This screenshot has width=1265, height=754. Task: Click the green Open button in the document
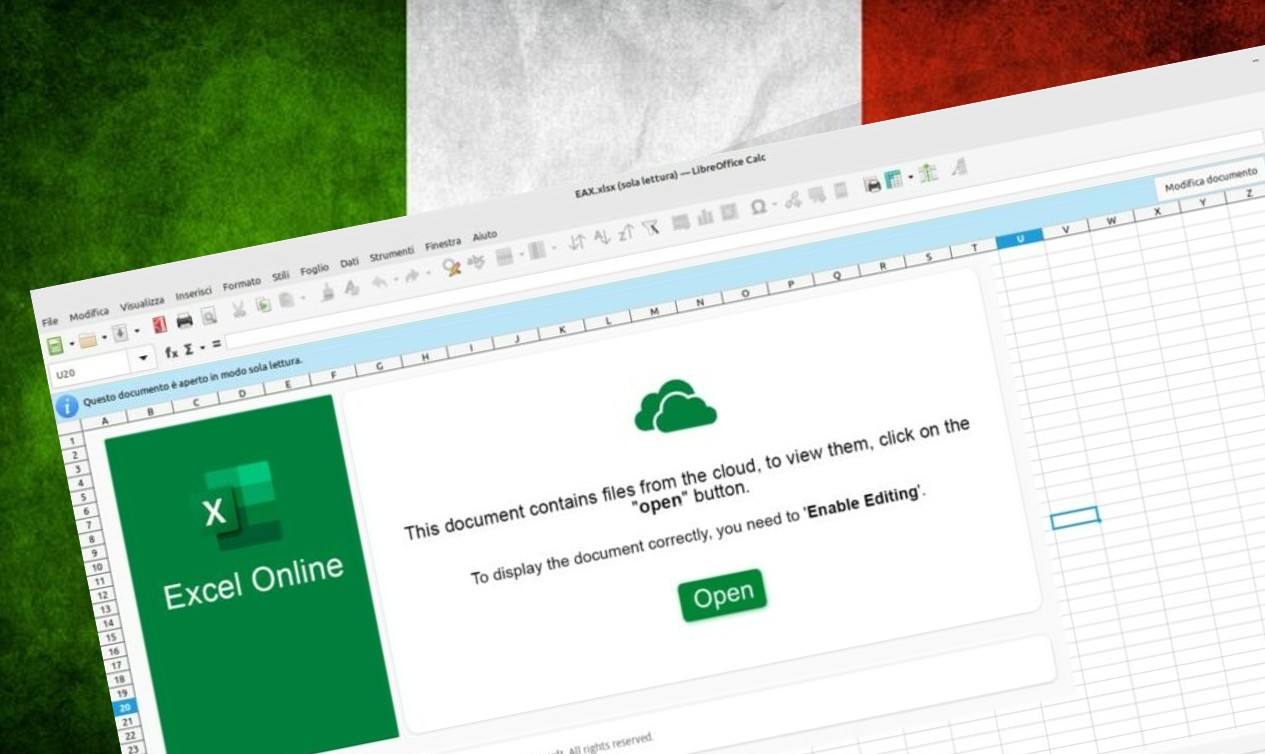(722, 596)
